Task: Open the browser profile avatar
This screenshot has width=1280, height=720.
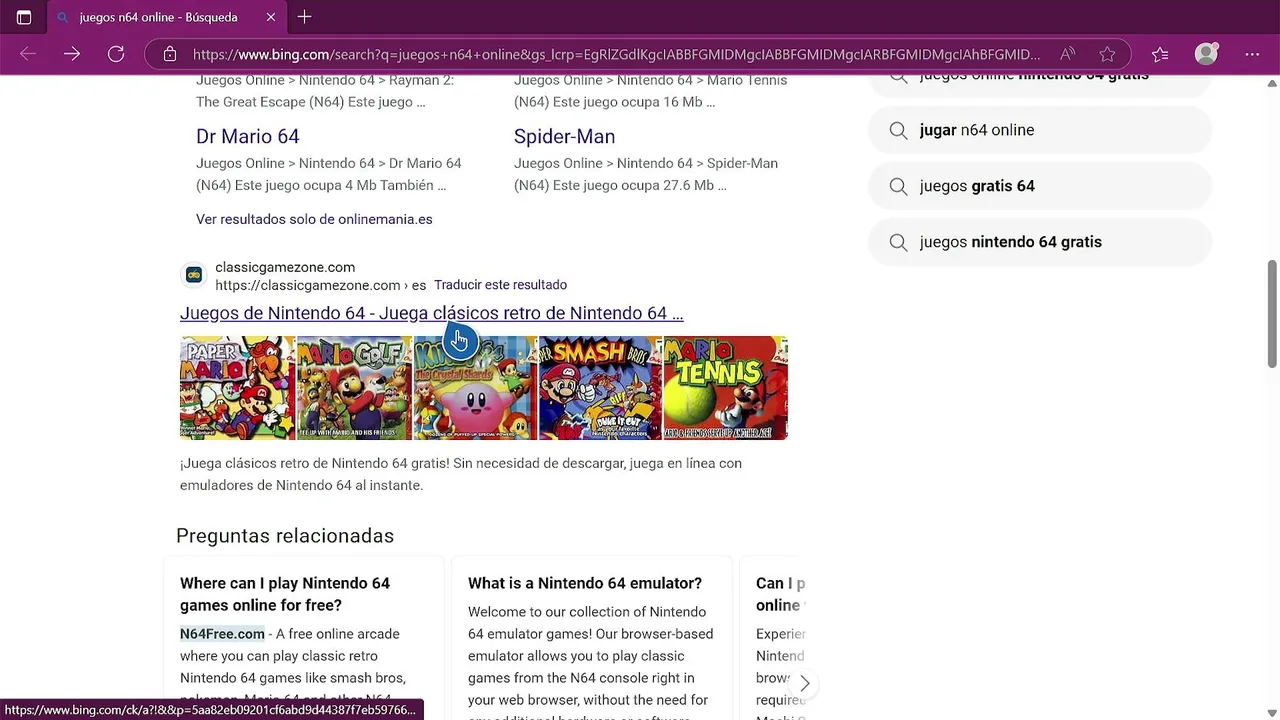Action: point(1207,54)
